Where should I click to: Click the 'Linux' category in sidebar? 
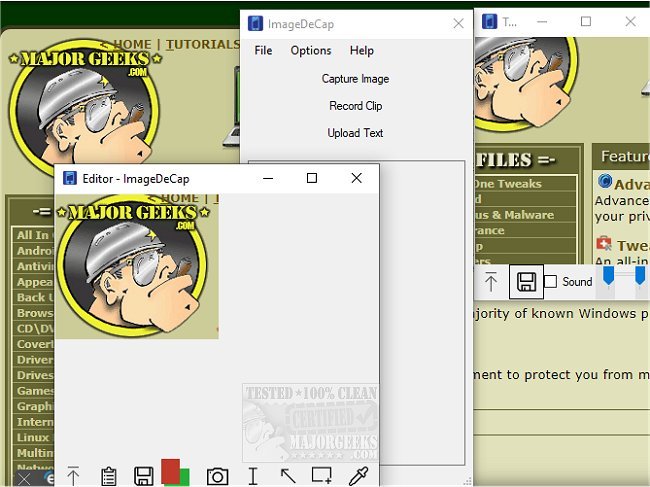click(33, 438)
